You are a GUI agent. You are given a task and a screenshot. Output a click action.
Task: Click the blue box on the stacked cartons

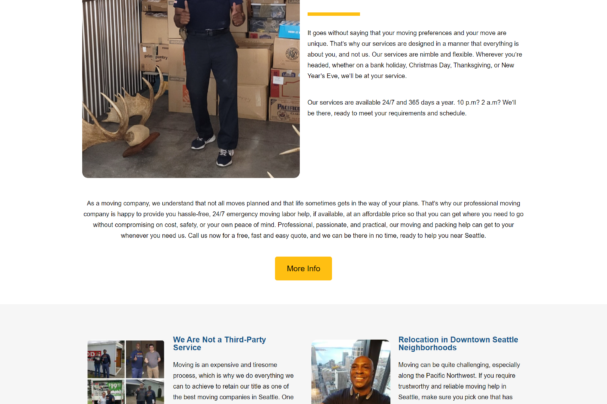click(289, 30)
